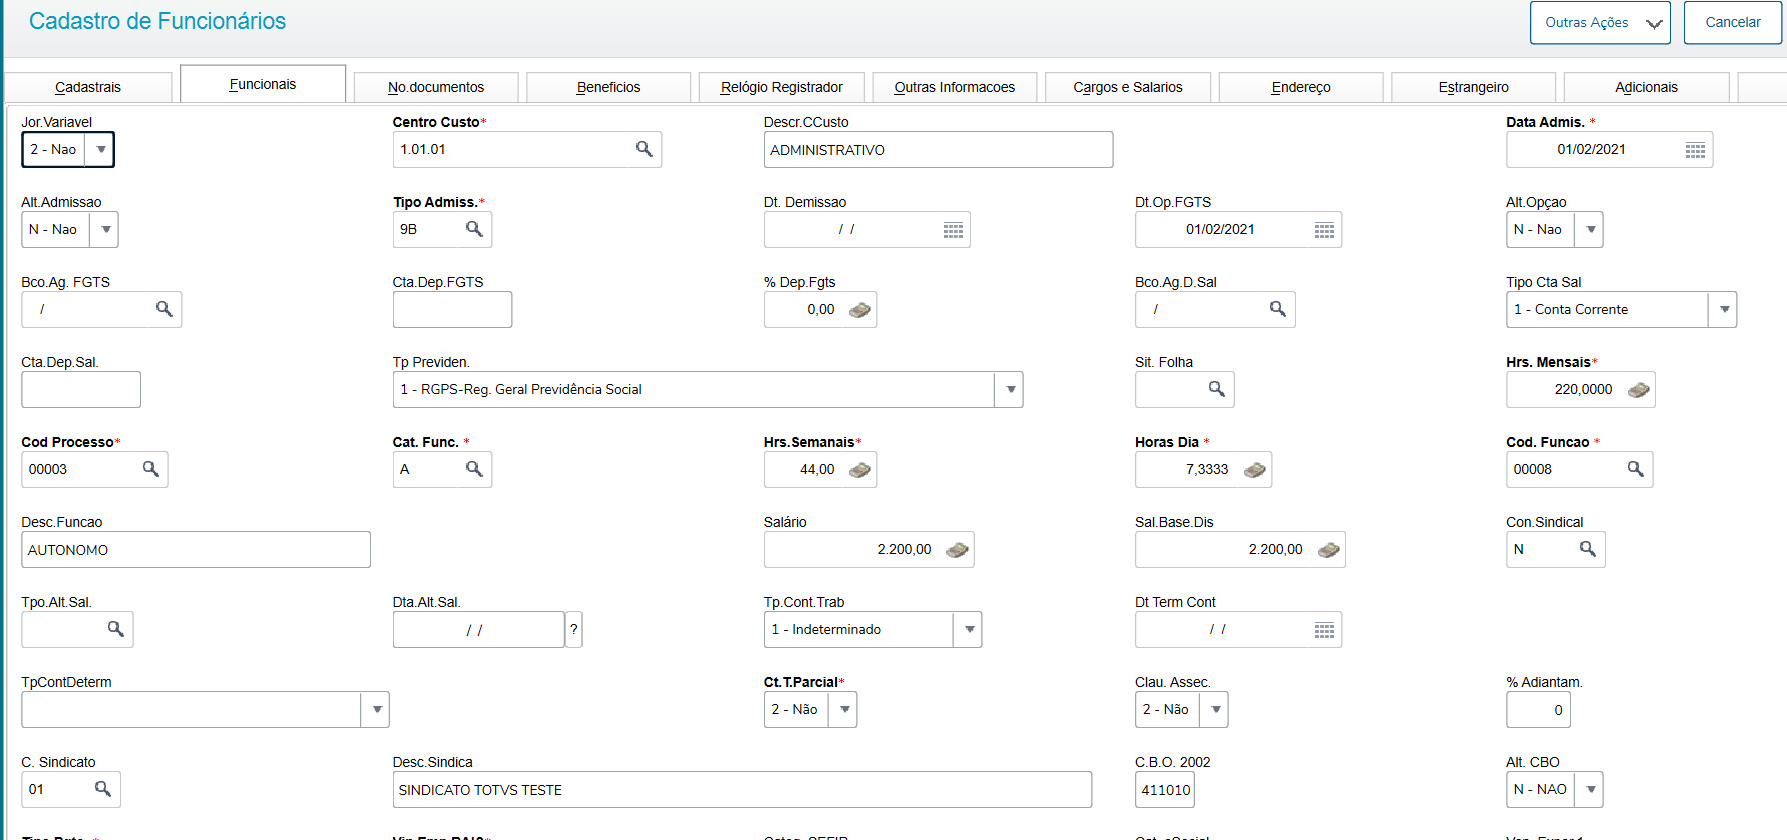Image resolution: width=1787 pixels, height=840 pixels.
Task: Click the Centro Custo search magnifier icon
Action: coord(644,149)
